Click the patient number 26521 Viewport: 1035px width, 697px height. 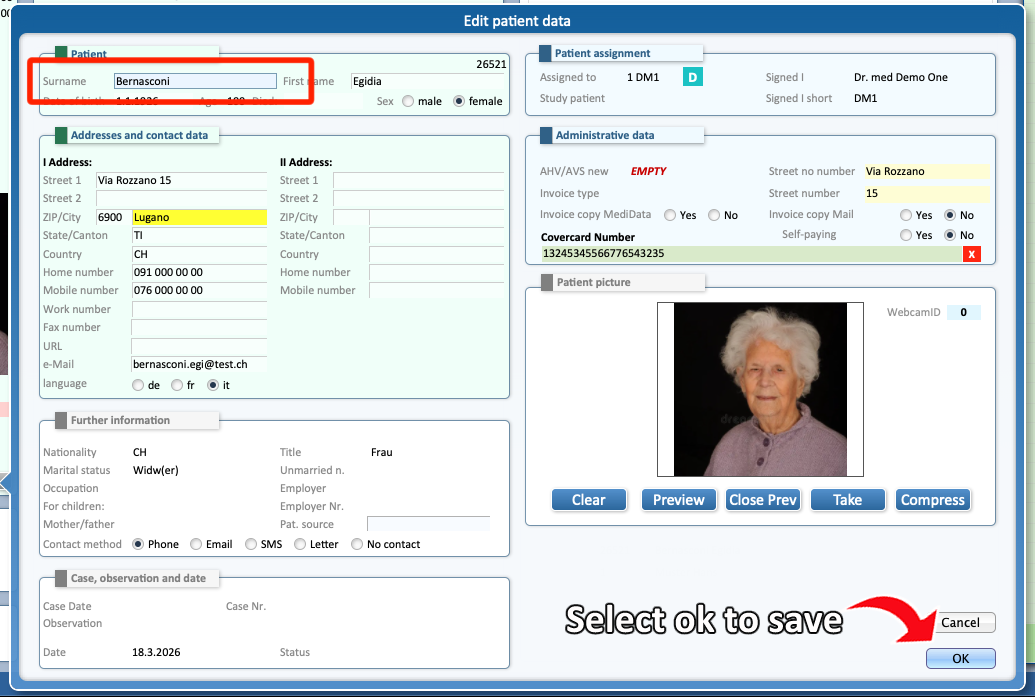point(491,64)
